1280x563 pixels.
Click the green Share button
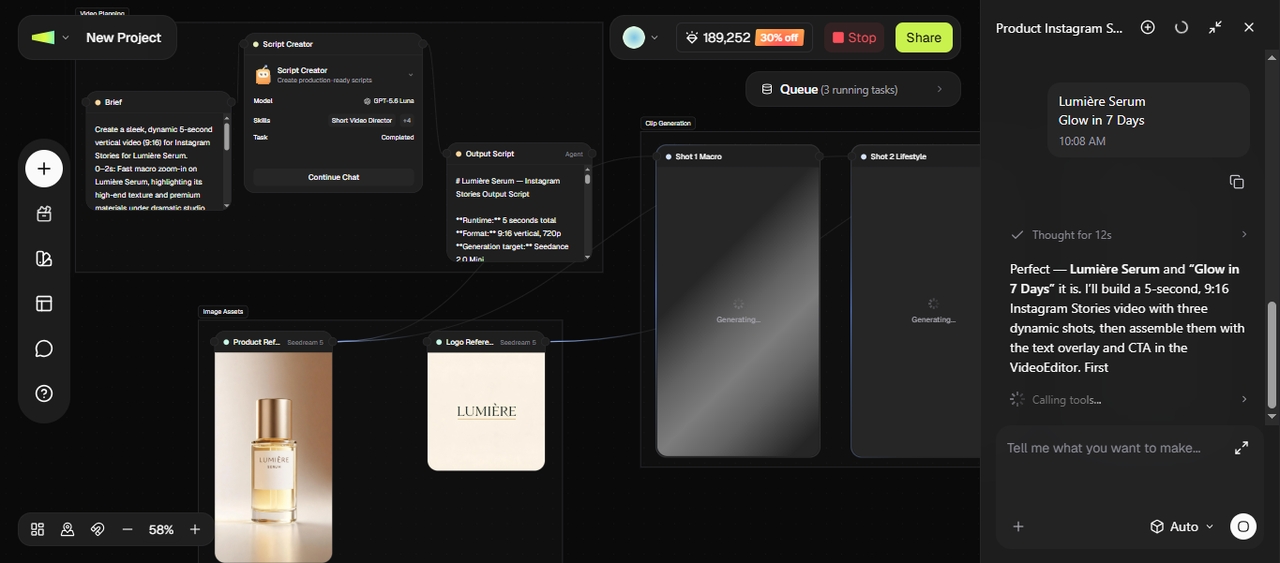924,38
